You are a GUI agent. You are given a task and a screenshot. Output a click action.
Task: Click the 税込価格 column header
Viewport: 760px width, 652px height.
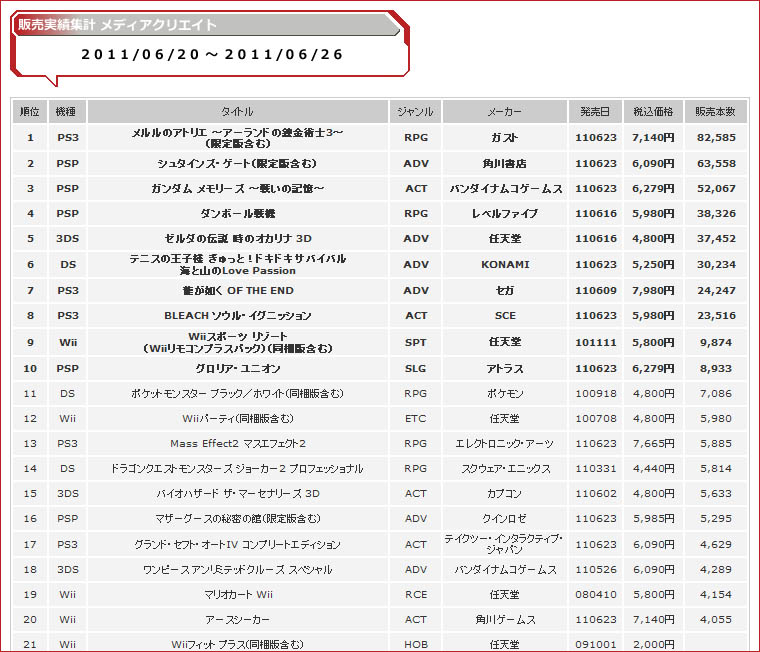point(653,111)
